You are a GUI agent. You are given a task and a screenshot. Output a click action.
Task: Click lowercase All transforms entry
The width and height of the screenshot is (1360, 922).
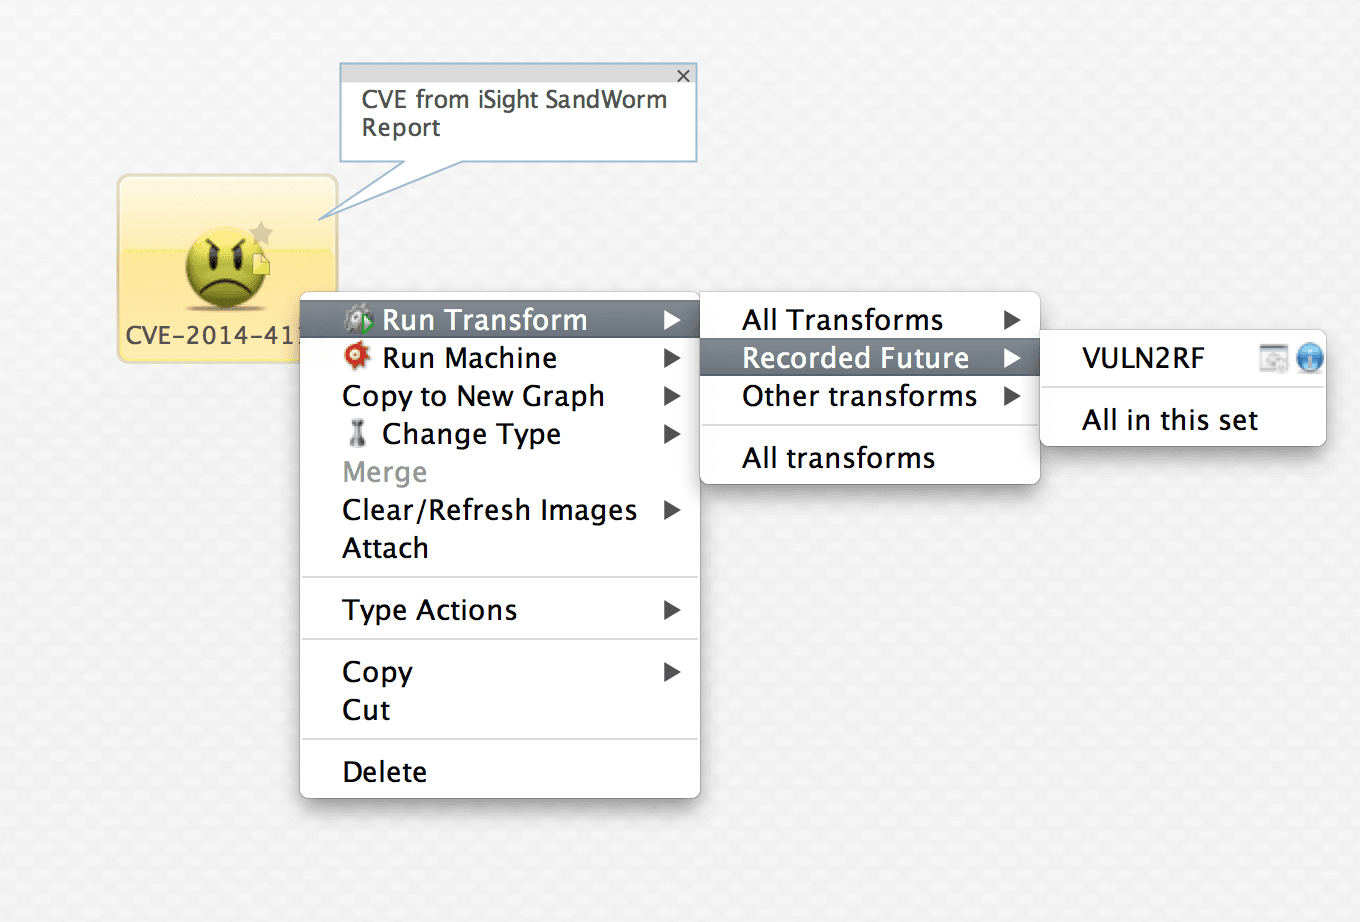(870, 457)
